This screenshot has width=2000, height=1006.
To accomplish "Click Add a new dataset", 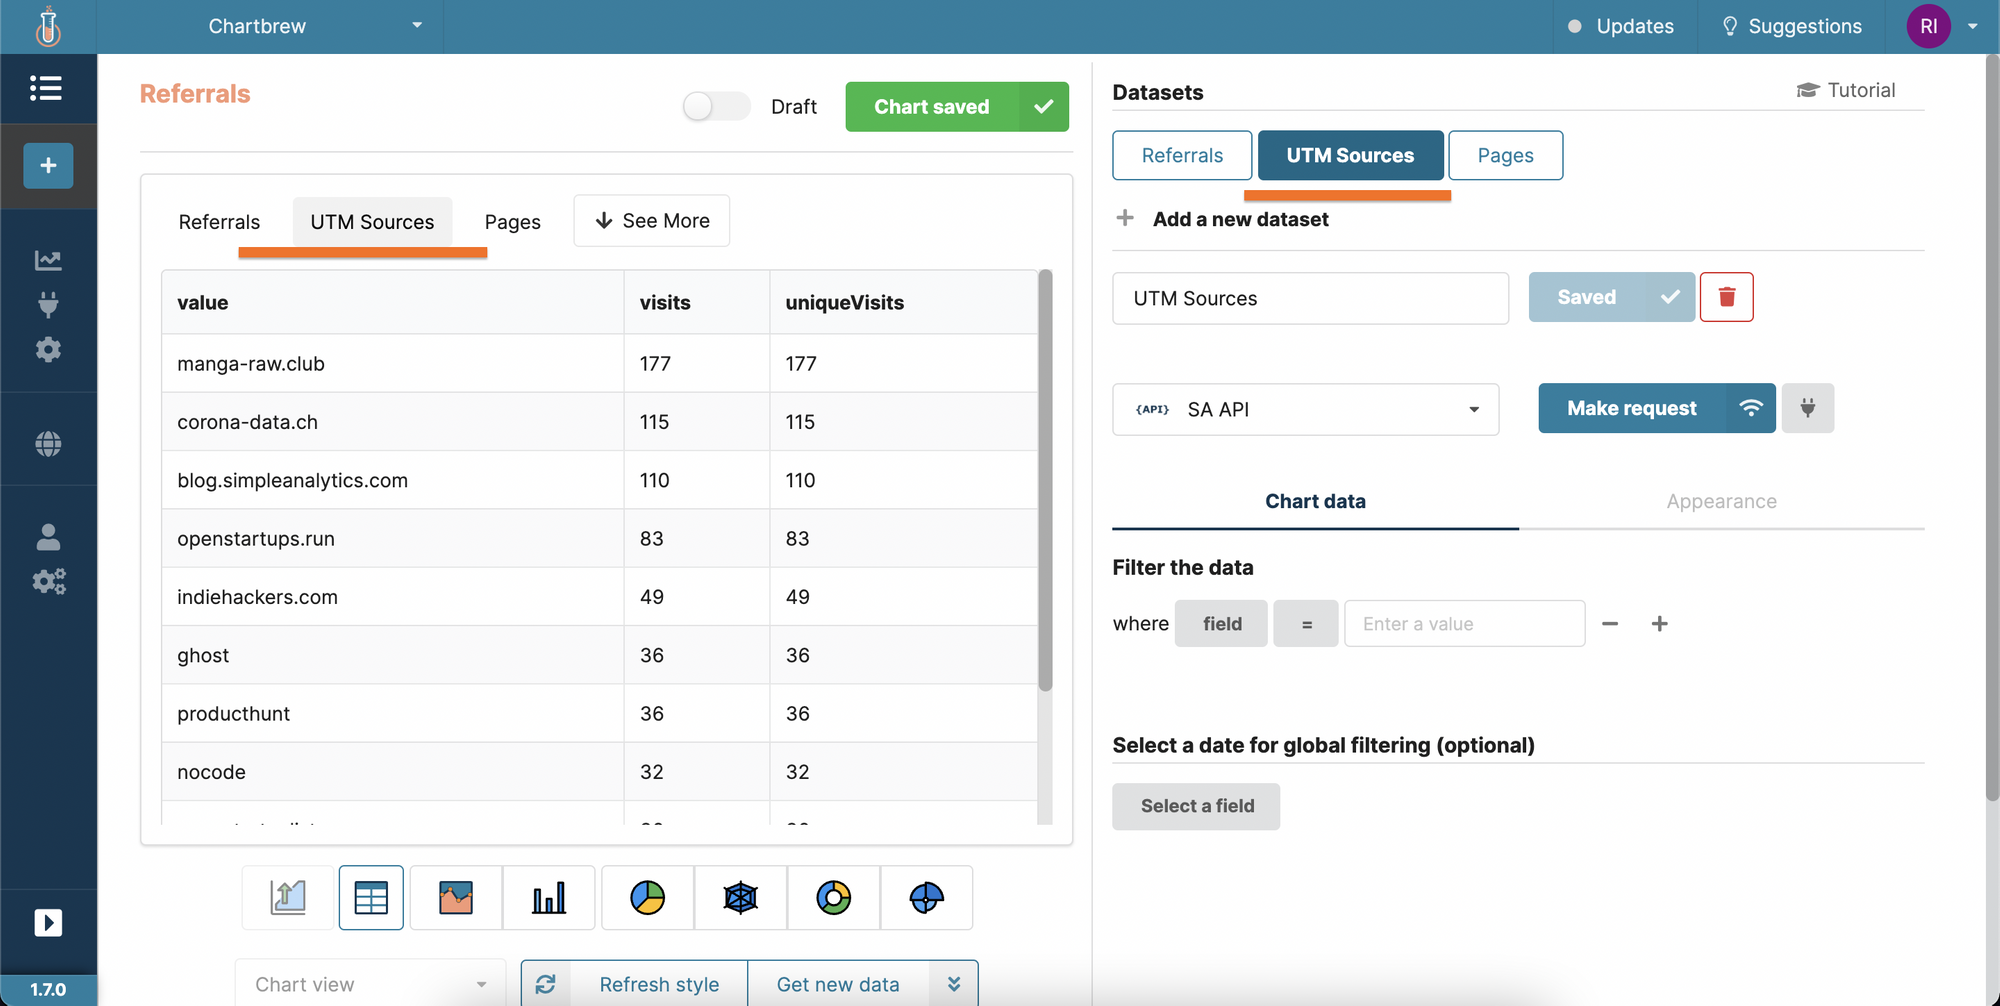I will [1240, 219].
